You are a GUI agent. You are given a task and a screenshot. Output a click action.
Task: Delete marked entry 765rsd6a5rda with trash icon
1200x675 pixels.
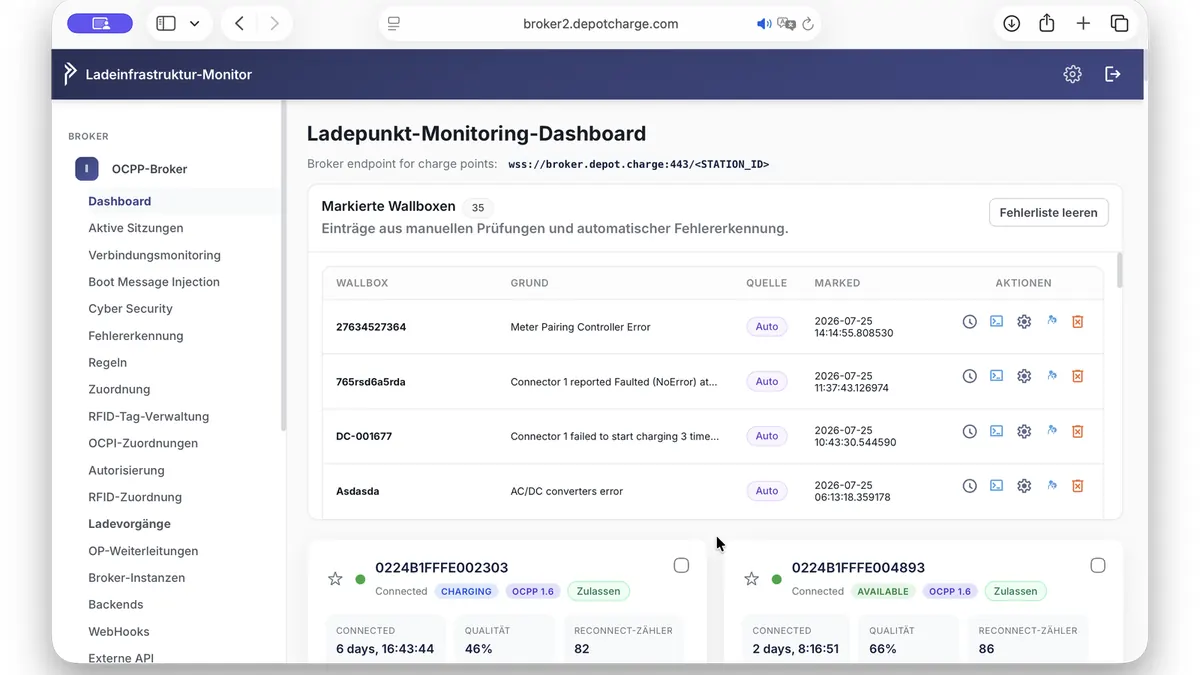click(x=1078, y=376)
